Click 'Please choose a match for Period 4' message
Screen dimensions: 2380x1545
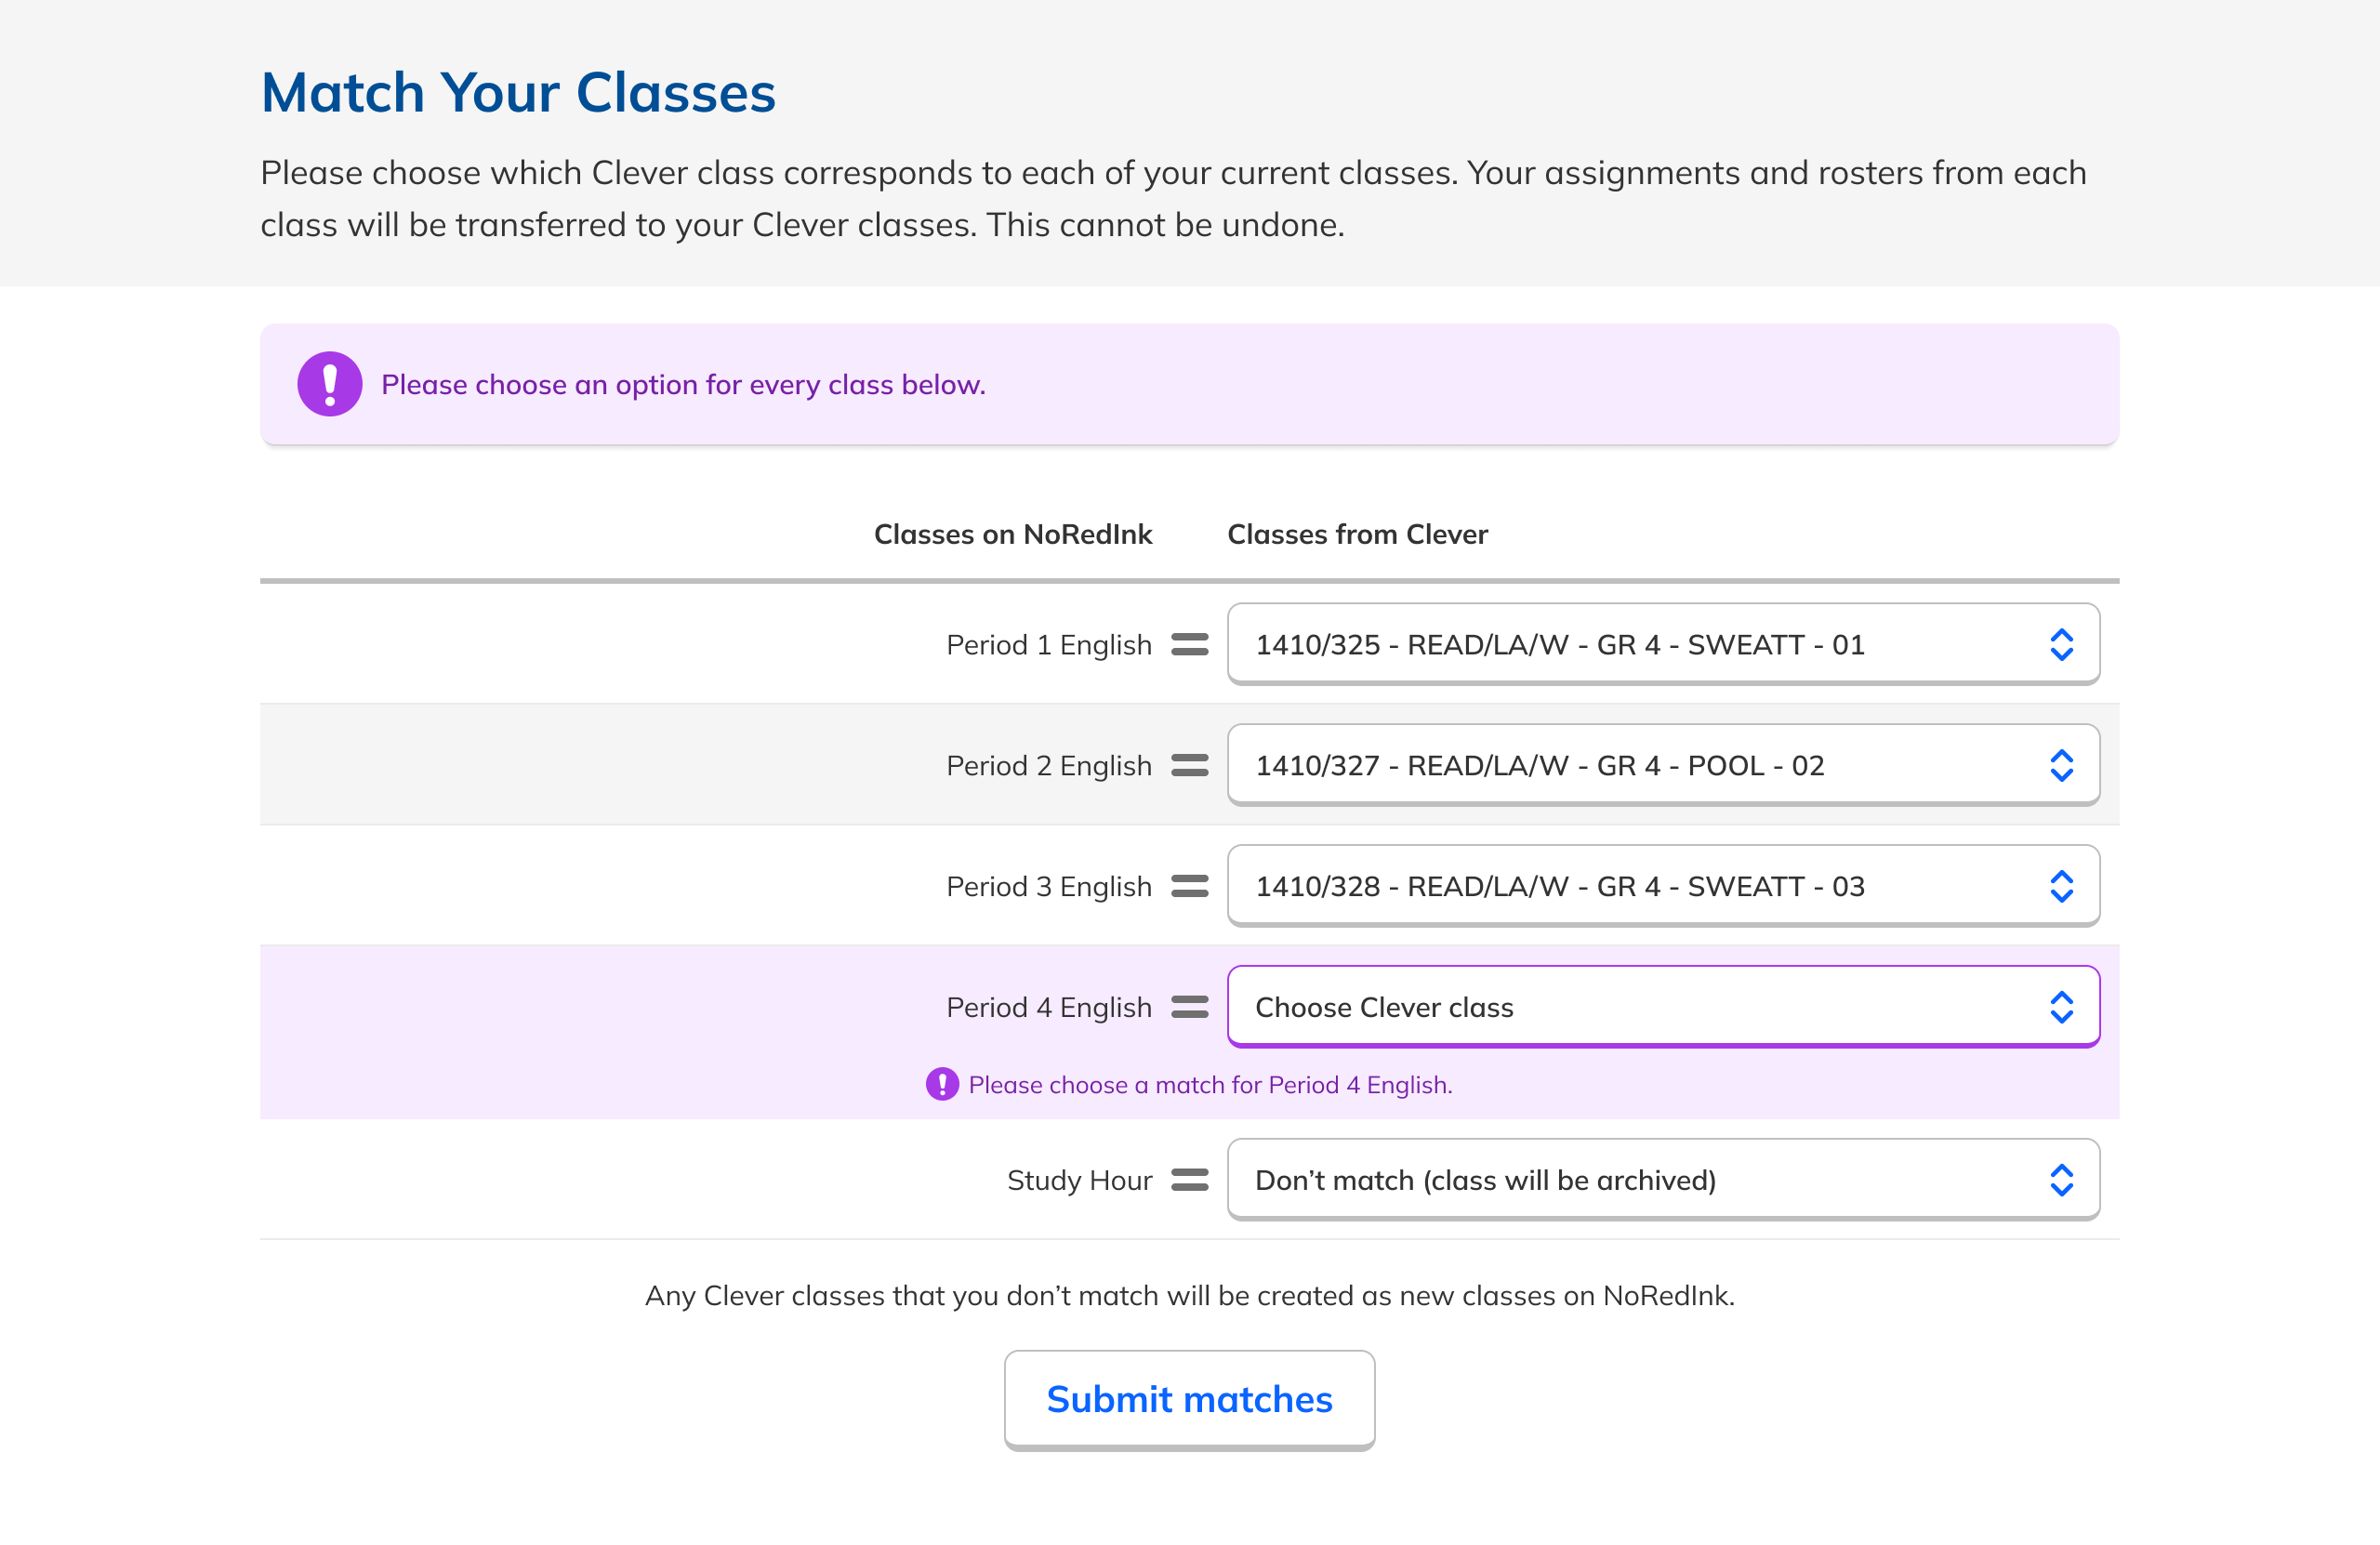(x=1210, y=1085)
